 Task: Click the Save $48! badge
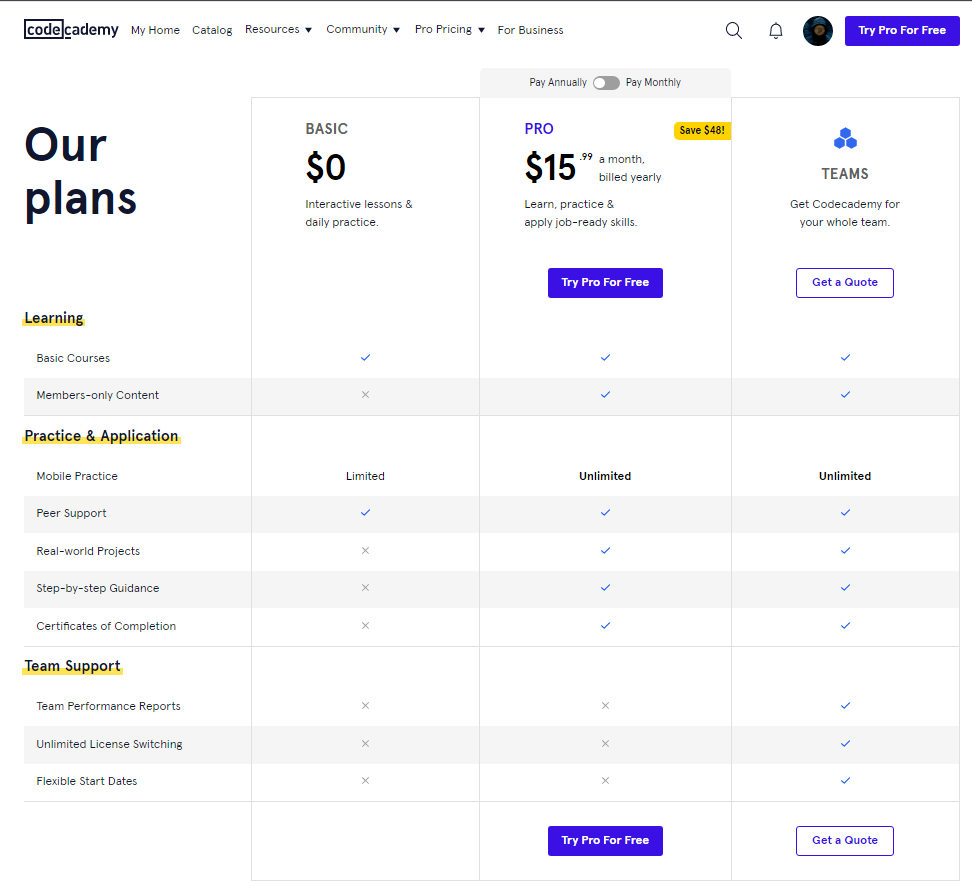coord(702,131)
